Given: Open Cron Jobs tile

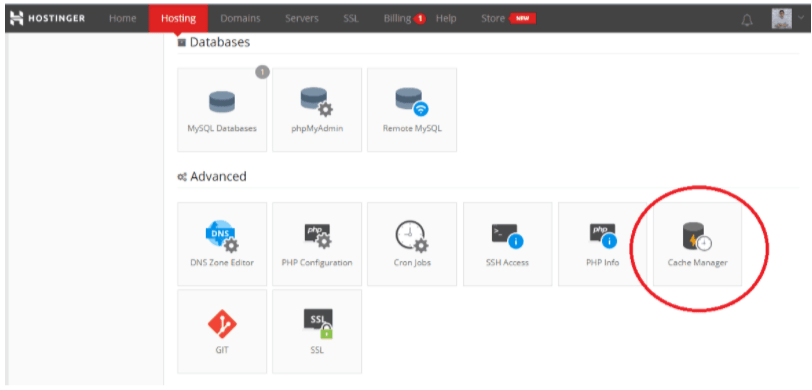Looking at the screenshot, I should (x=412, y=244).
